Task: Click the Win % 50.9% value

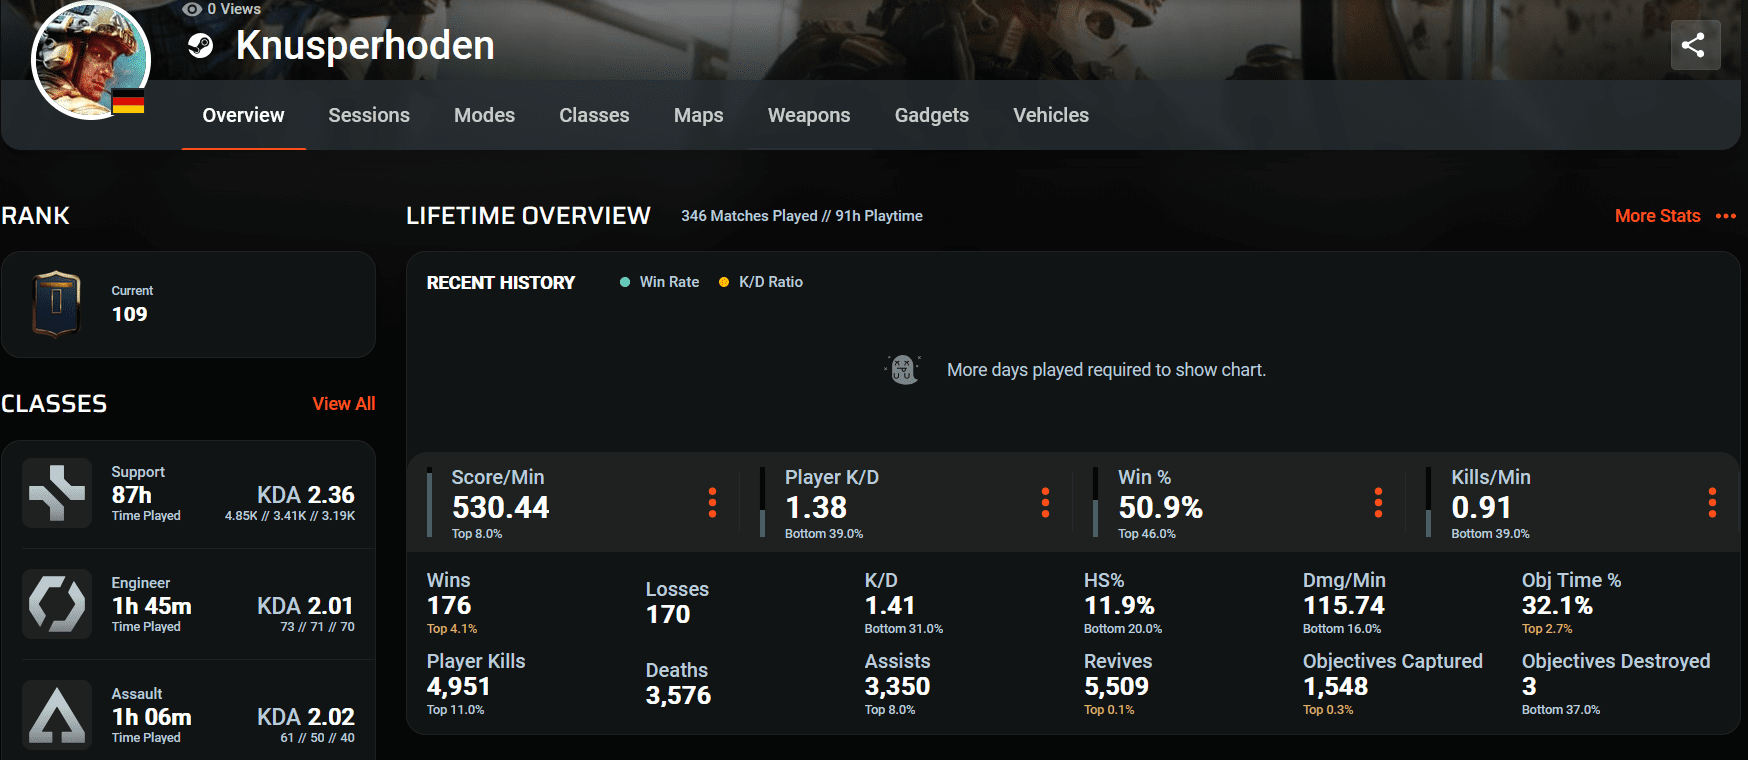Action: (x=1160, y=508)
